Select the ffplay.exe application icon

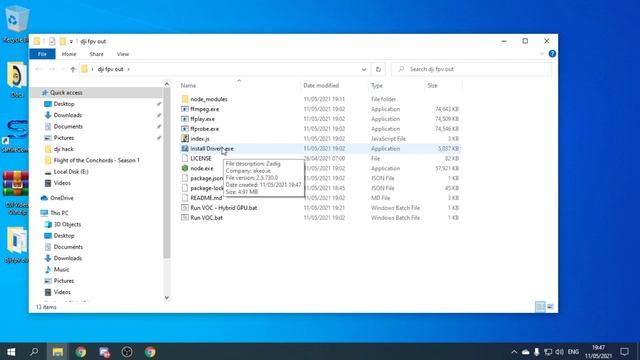(x=185, y=119)
